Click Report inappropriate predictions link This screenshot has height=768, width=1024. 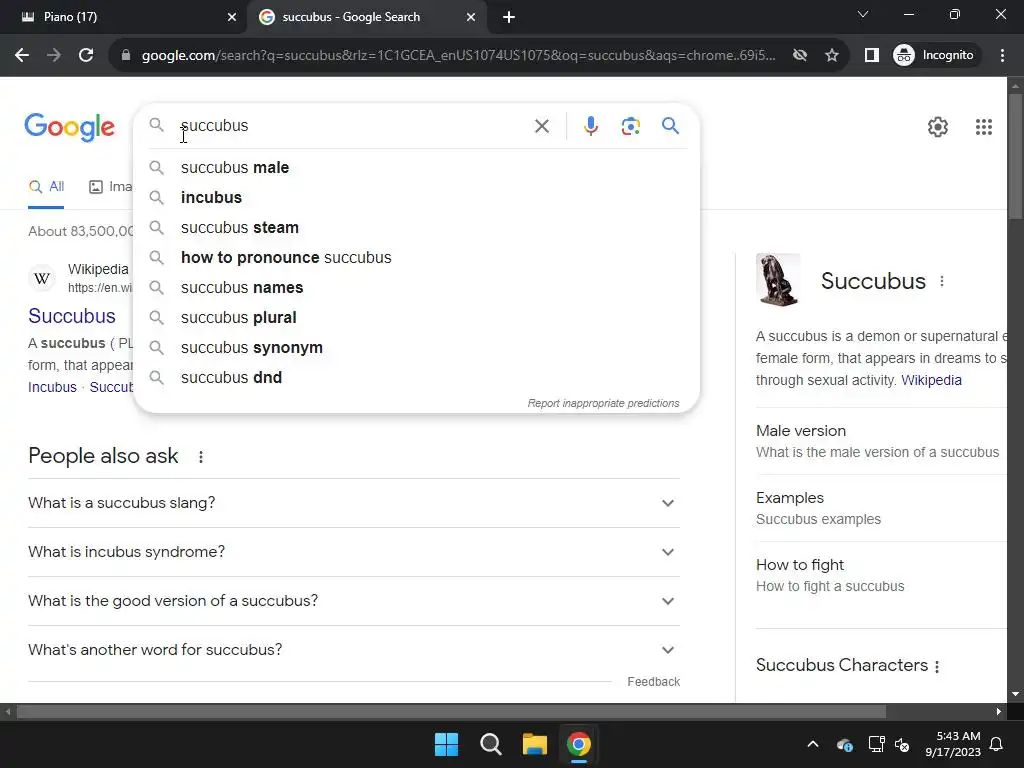coord(603,403)
